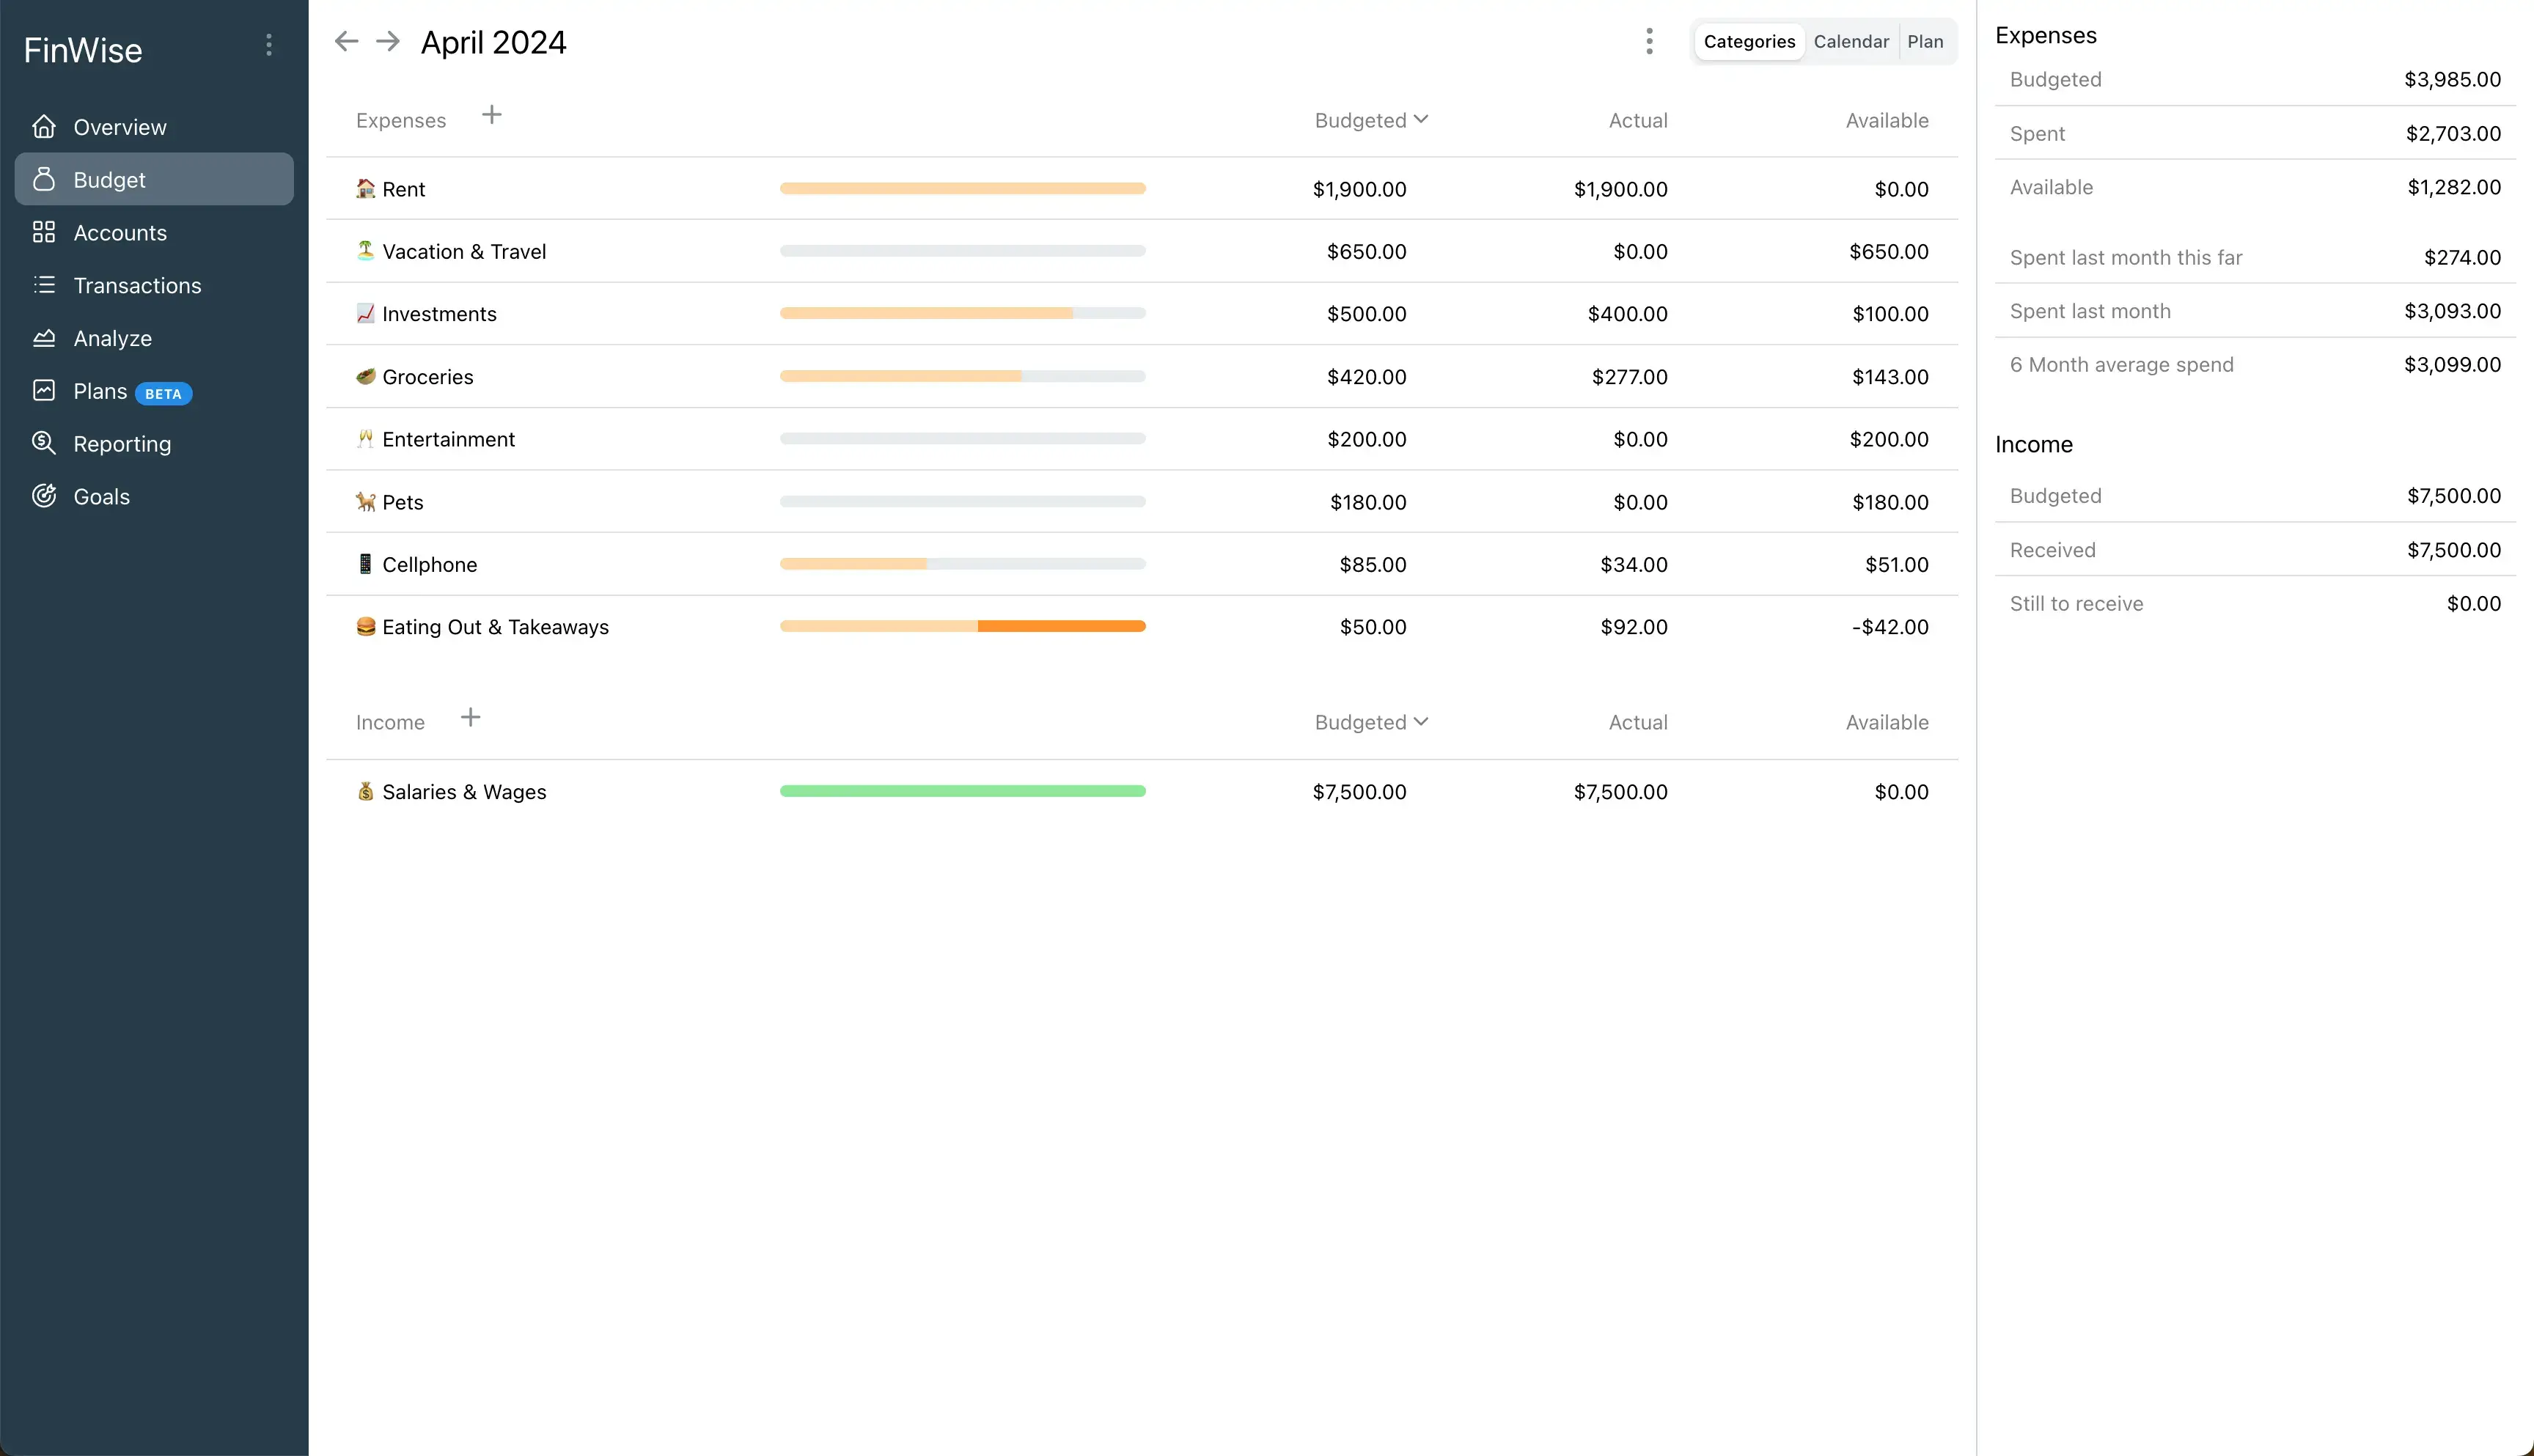
Task: Open the FinWise app menu
Action: [x=268, y=44]
